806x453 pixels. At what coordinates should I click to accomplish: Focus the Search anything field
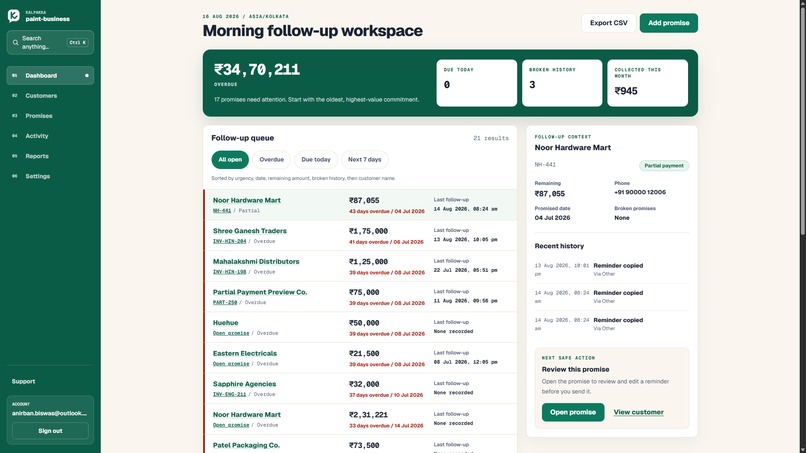point(50,43)
